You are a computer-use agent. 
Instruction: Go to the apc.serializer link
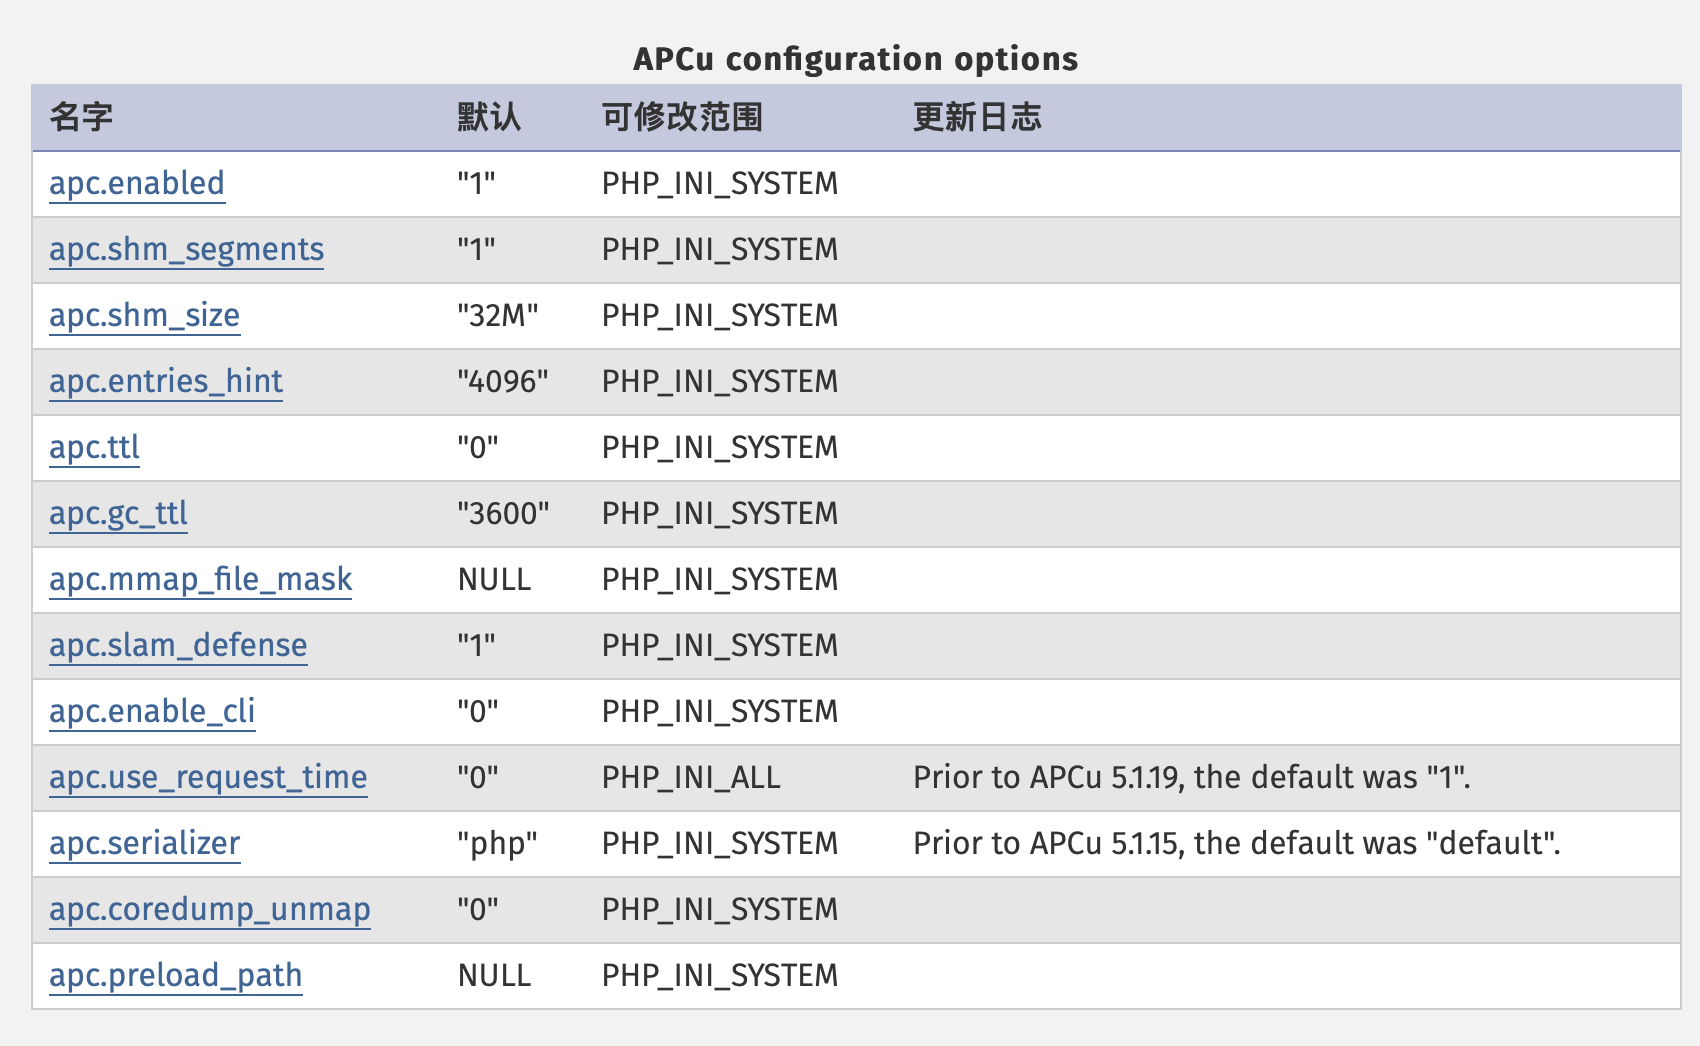click(144, 844)
